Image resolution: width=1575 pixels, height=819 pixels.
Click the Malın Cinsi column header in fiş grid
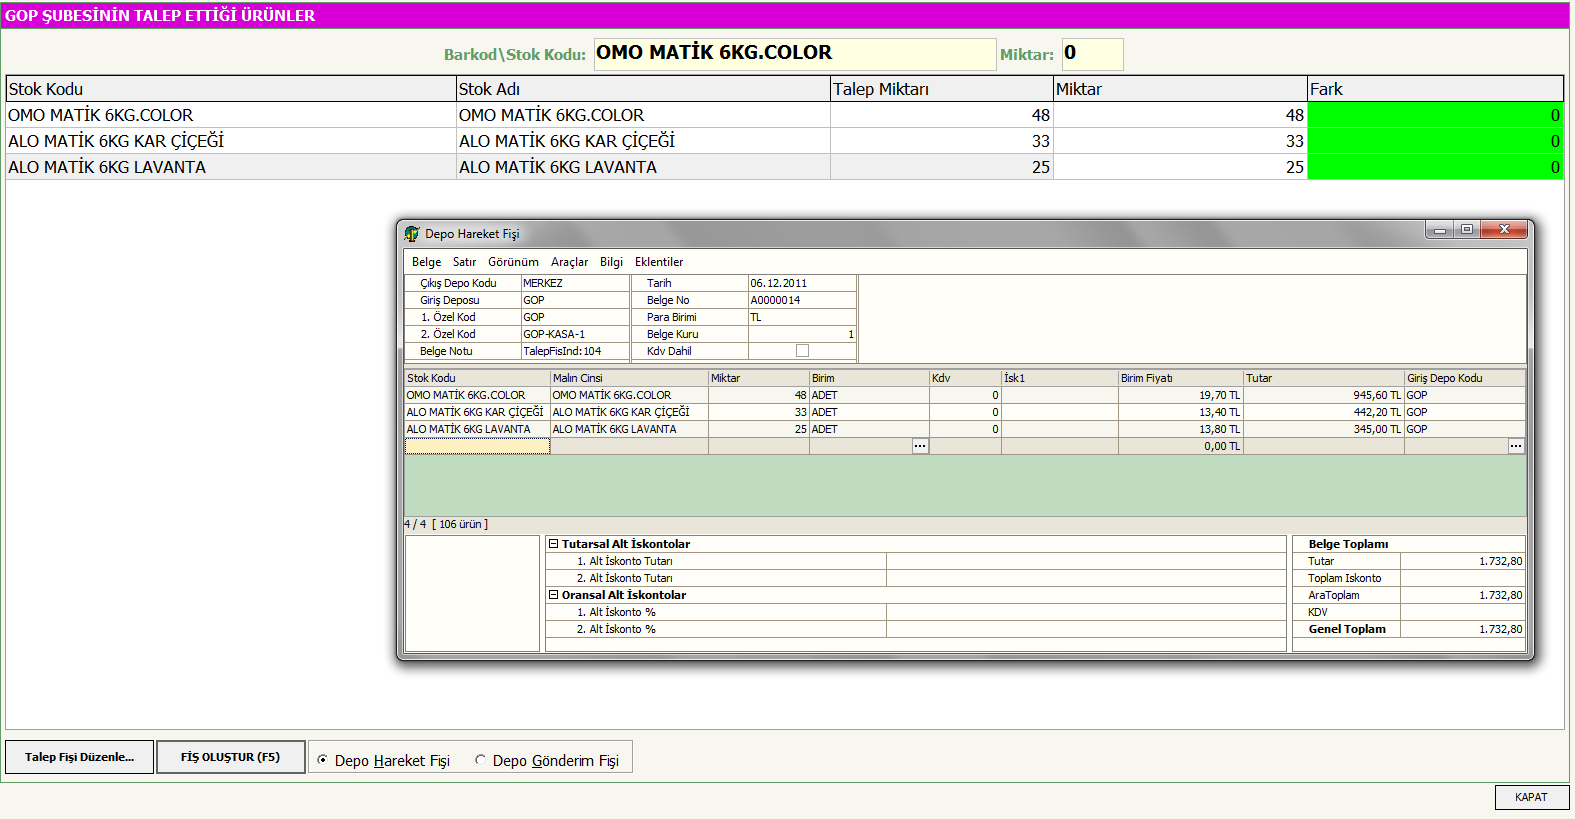629,378
